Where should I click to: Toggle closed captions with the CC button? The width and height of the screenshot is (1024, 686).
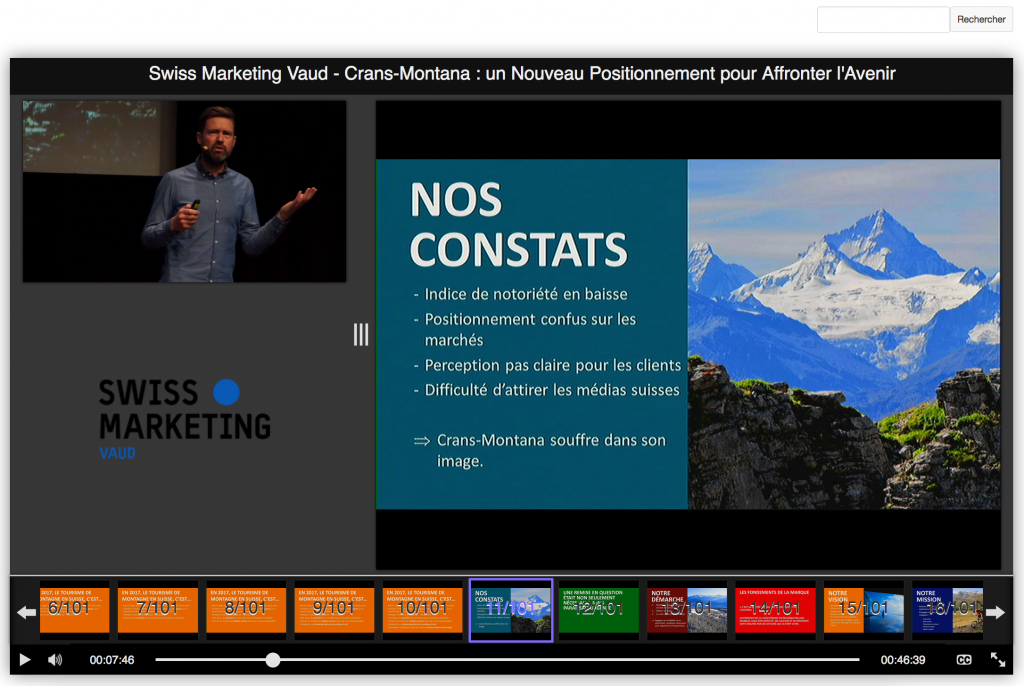pyautogui.click(x=964, y=660)
